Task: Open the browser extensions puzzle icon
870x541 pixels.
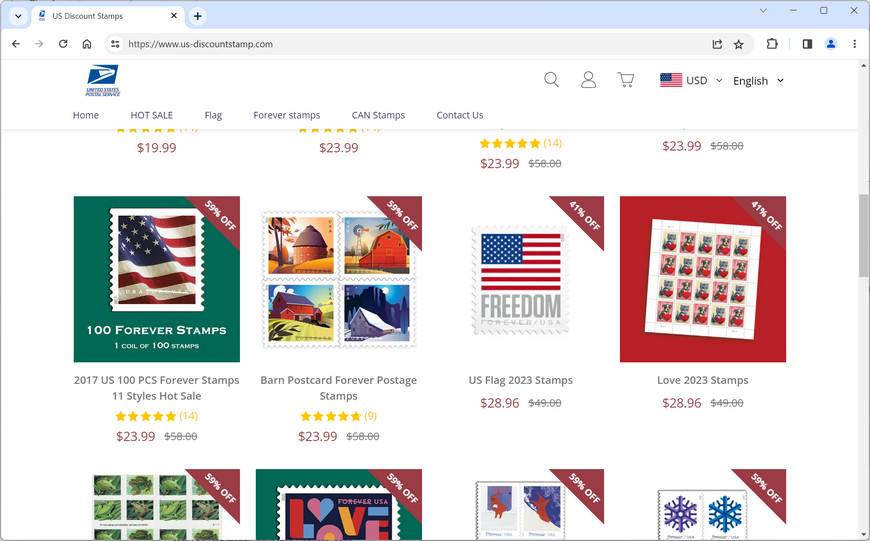Action: coord(772,44)
